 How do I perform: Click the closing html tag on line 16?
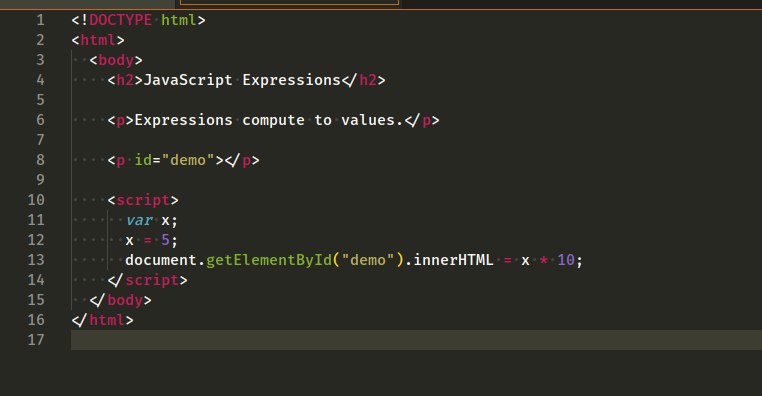(x=103, y=320)
